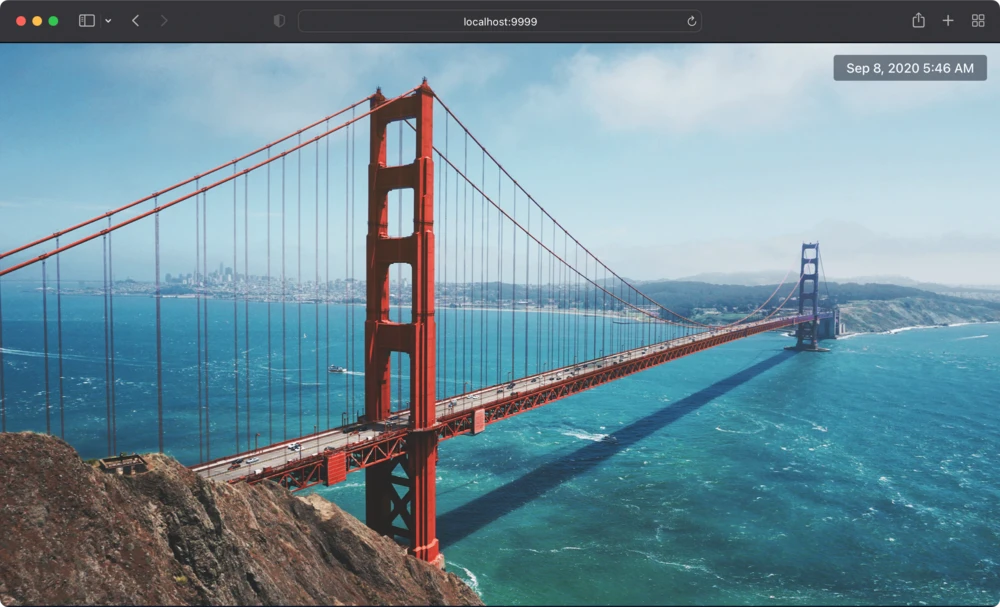Minimize the window with yellow button

pyautogui.click(x=37, y=21)
